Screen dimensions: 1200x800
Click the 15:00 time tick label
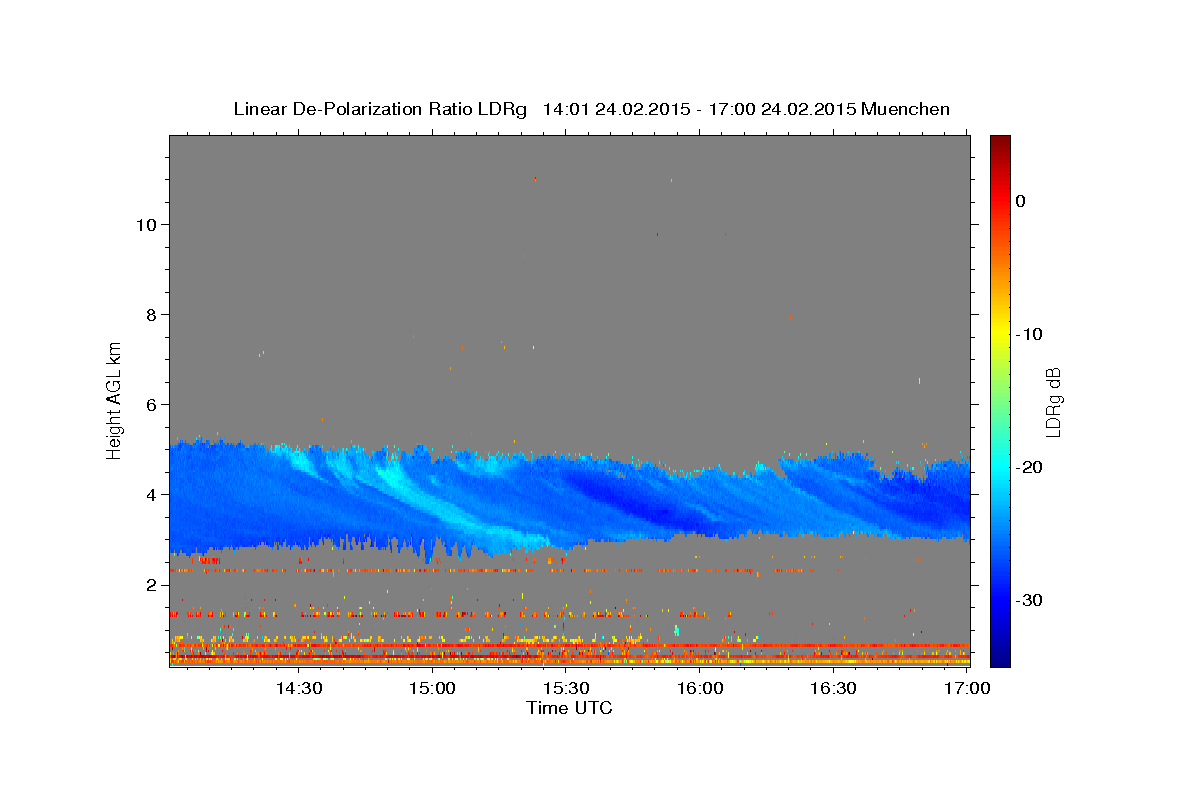click(432, 689)
